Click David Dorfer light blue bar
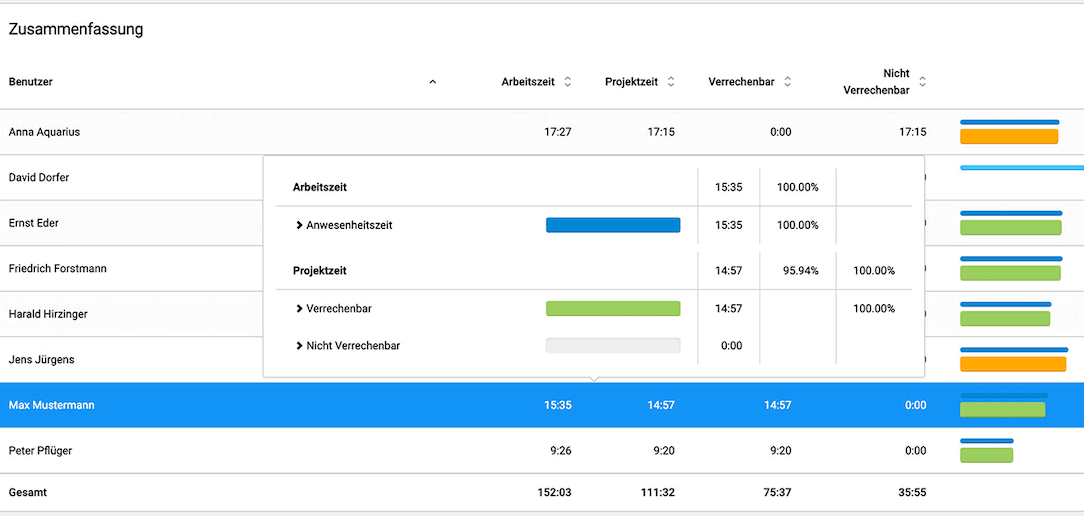Image resolution: width=1084 pixels, height=516 pixels. point(1022,167)
